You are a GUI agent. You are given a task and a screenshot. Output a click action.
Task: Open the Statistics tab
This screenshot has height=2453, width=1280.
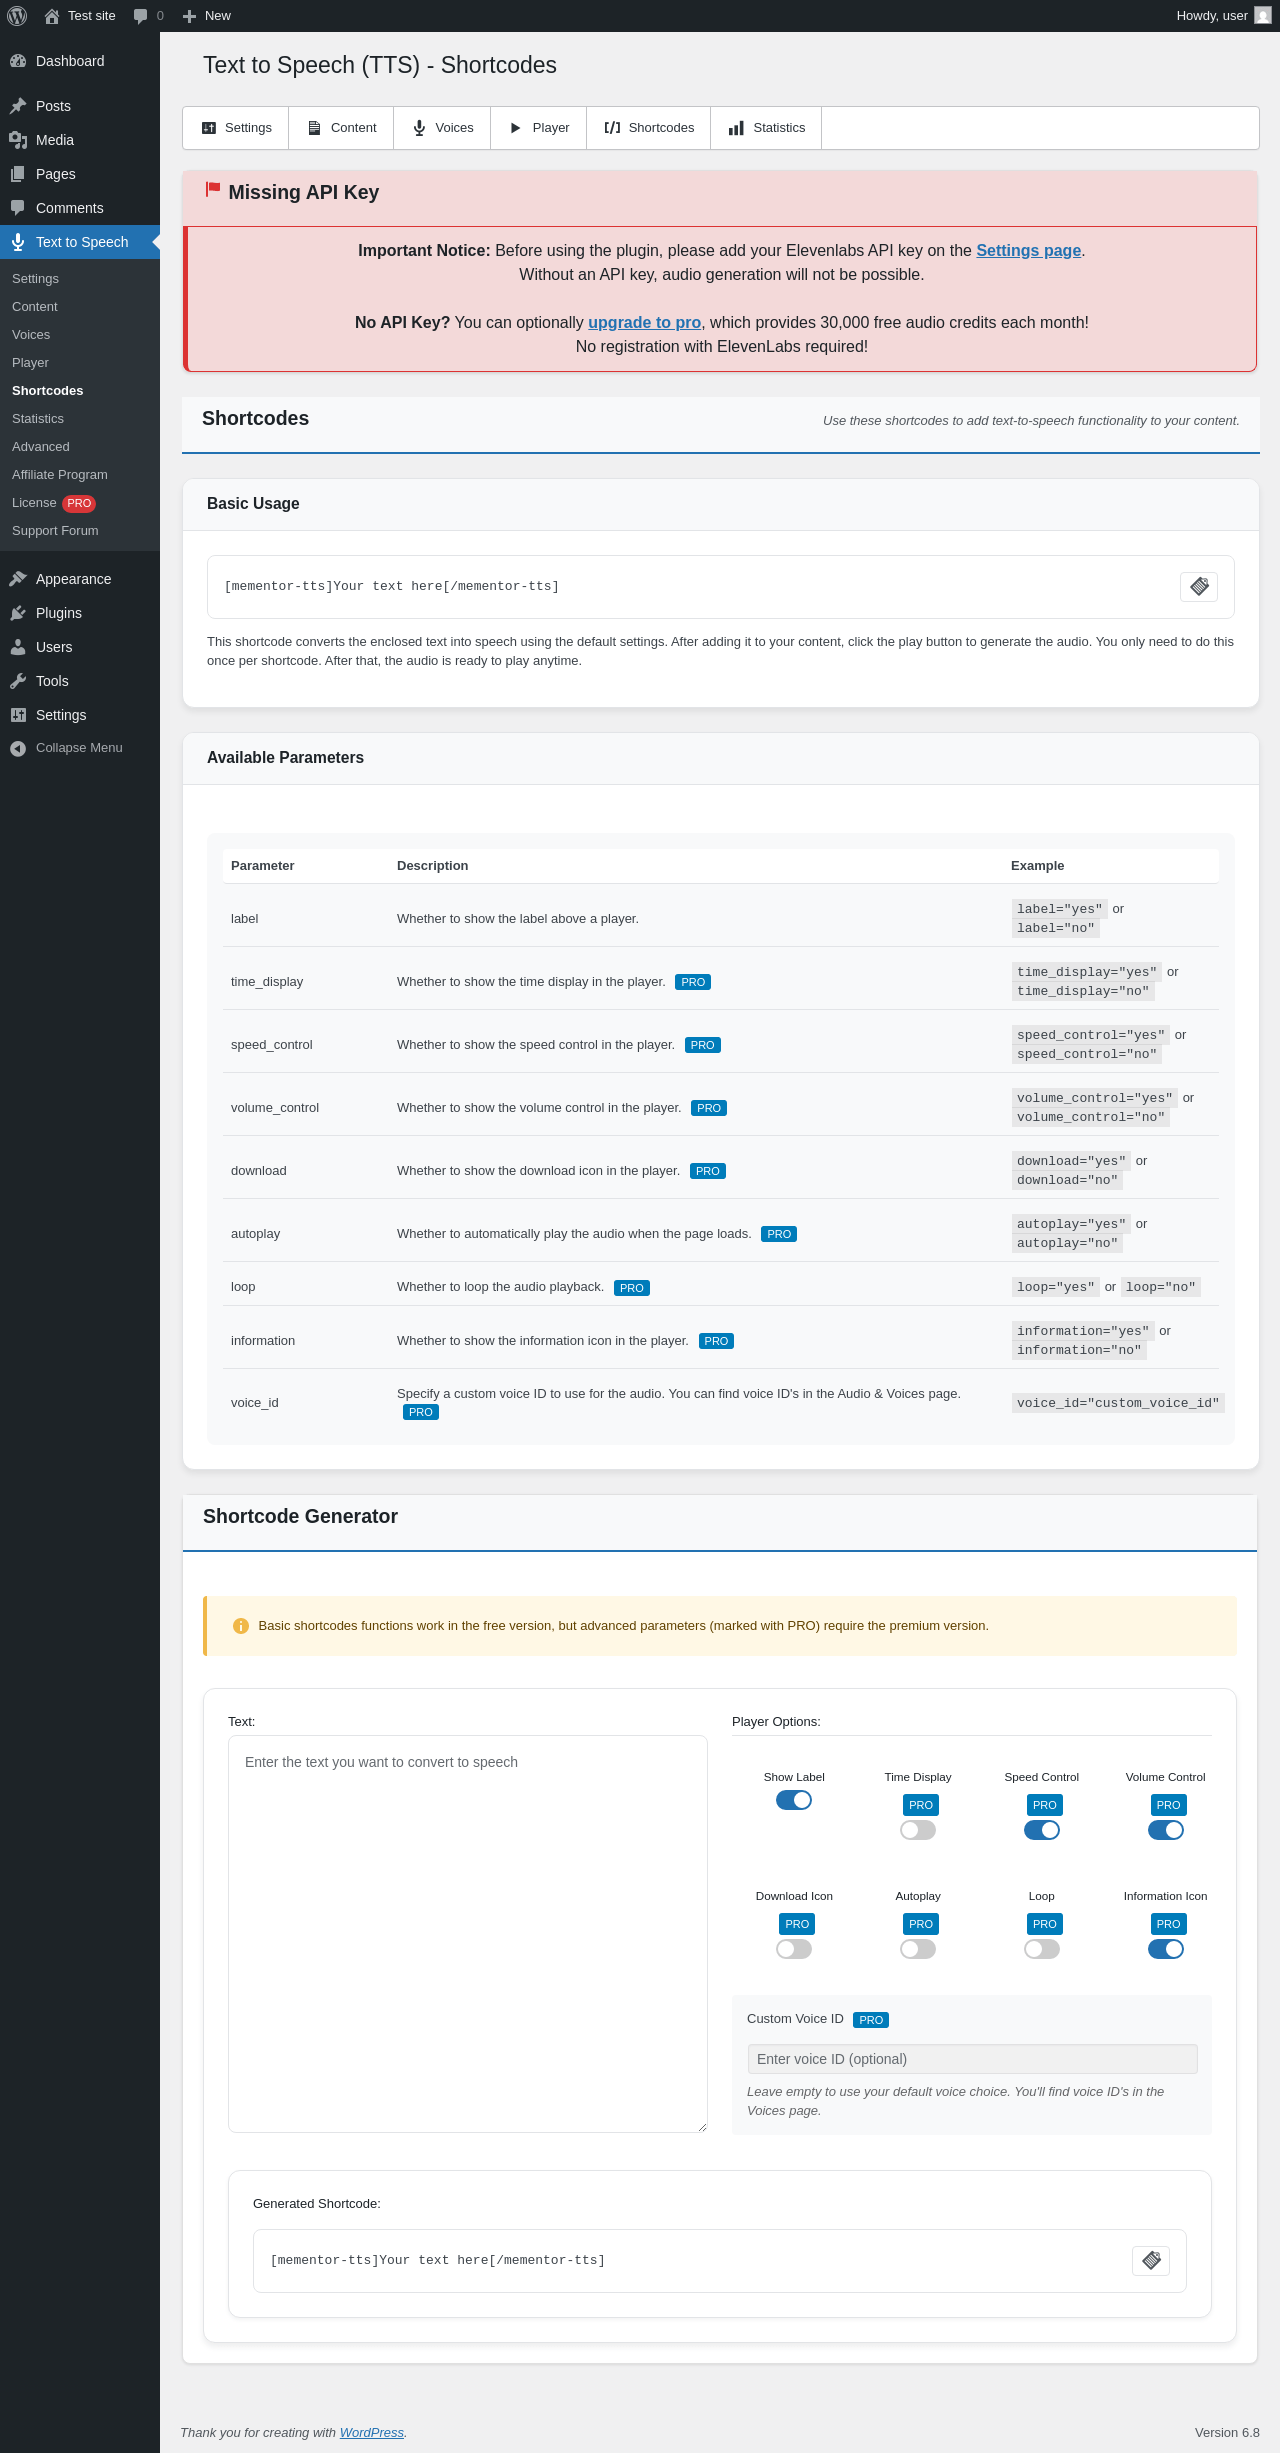click(x=766, y=128)
